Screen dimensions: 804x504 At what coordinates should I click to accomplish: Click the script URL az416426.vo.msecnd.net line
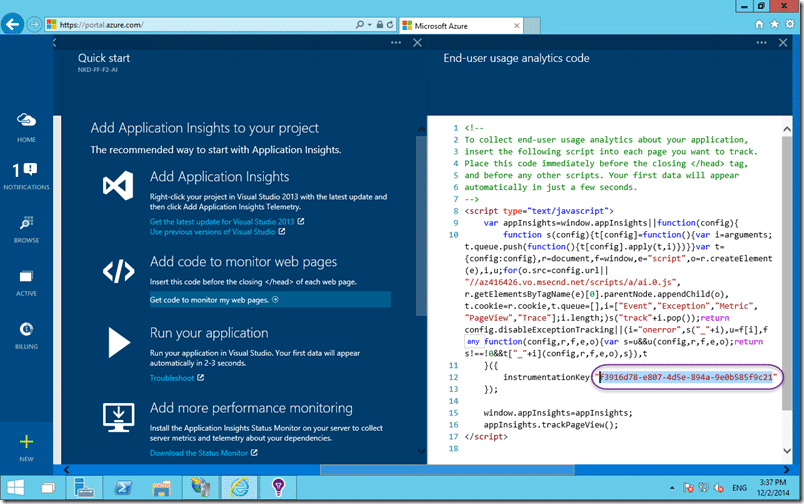(572, 282)
